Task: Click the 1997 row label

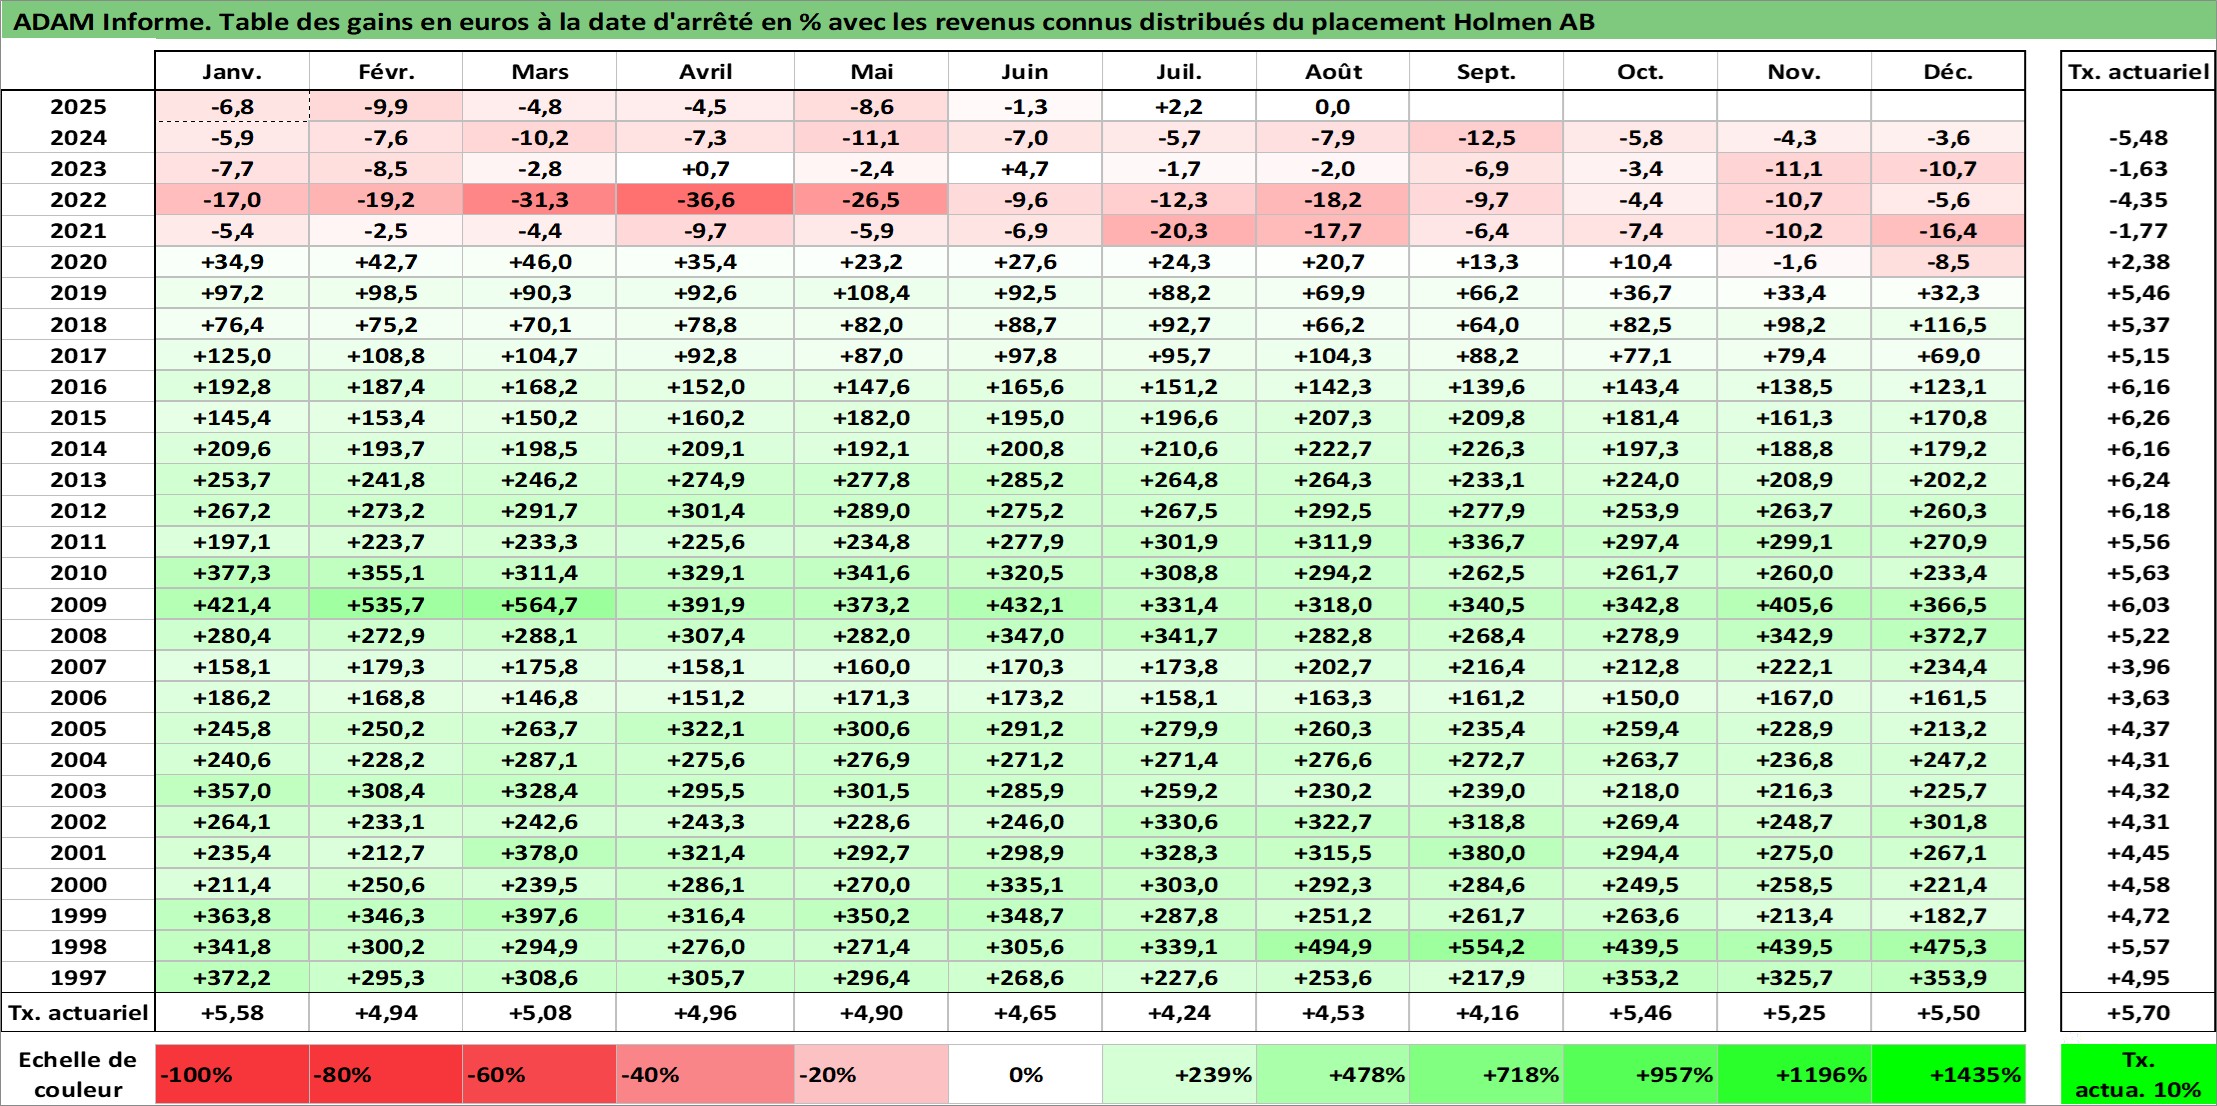Action: pos(78,978)
